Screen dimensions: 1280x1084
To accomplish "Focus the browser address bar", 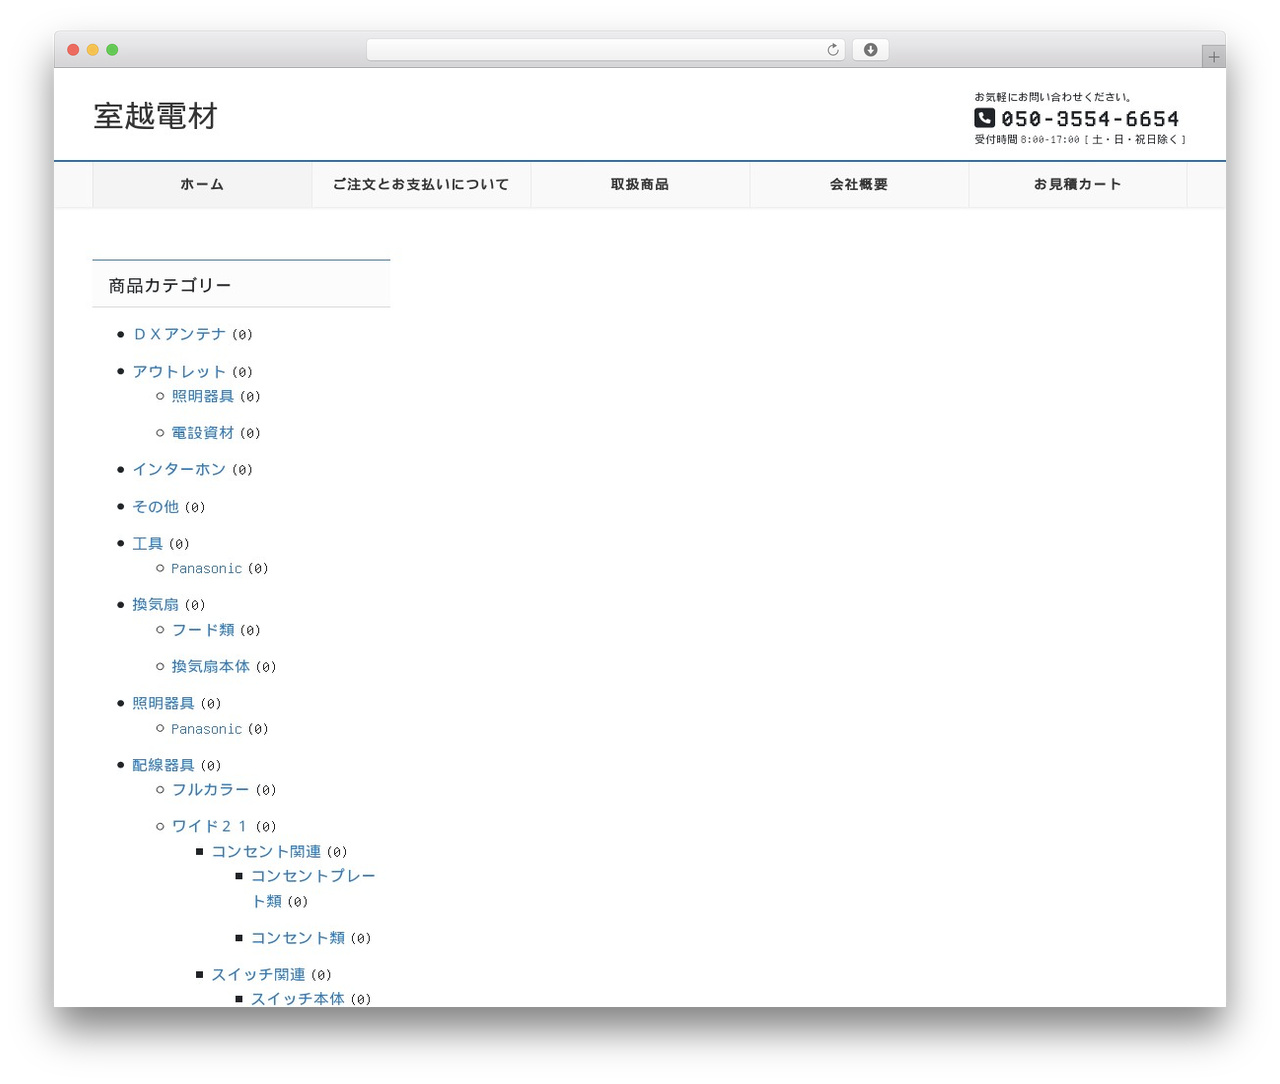I will [606, 50].
